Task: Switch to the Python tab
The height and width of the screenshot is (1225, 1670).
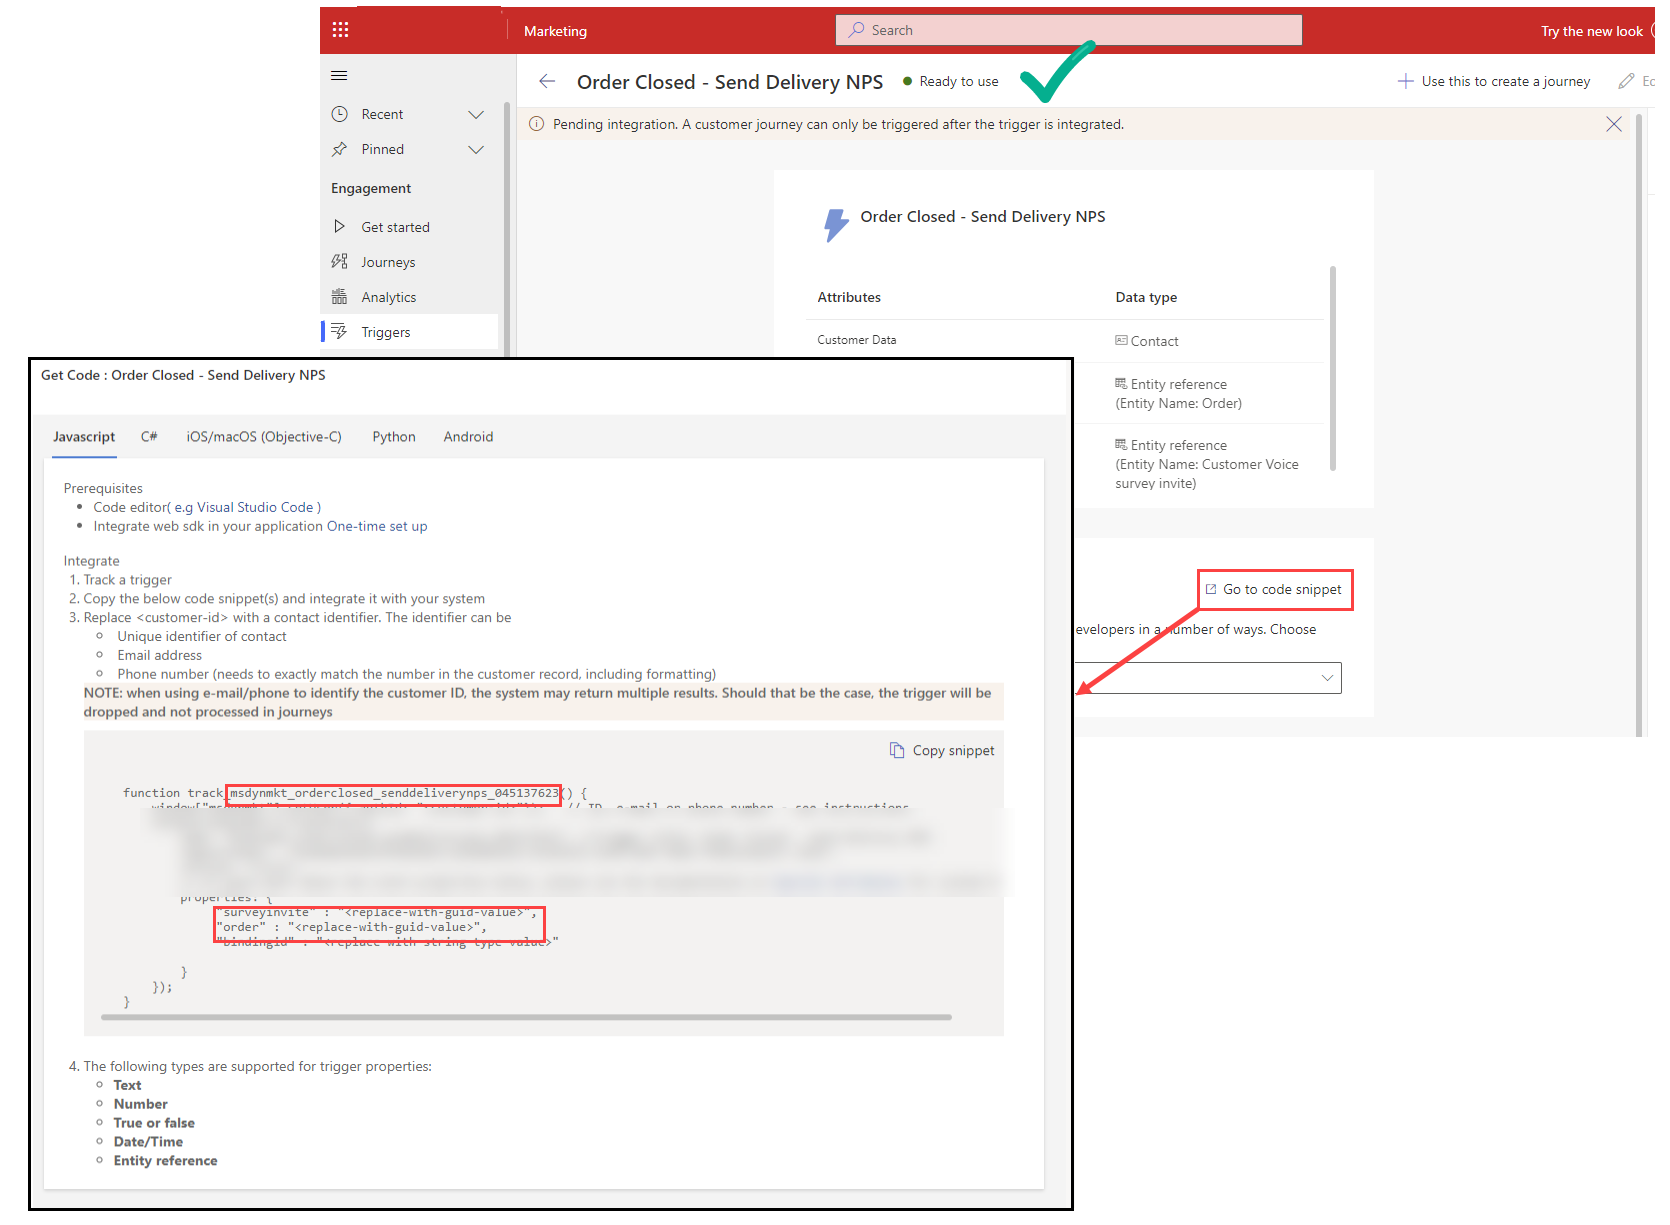Action: [394, 437]
